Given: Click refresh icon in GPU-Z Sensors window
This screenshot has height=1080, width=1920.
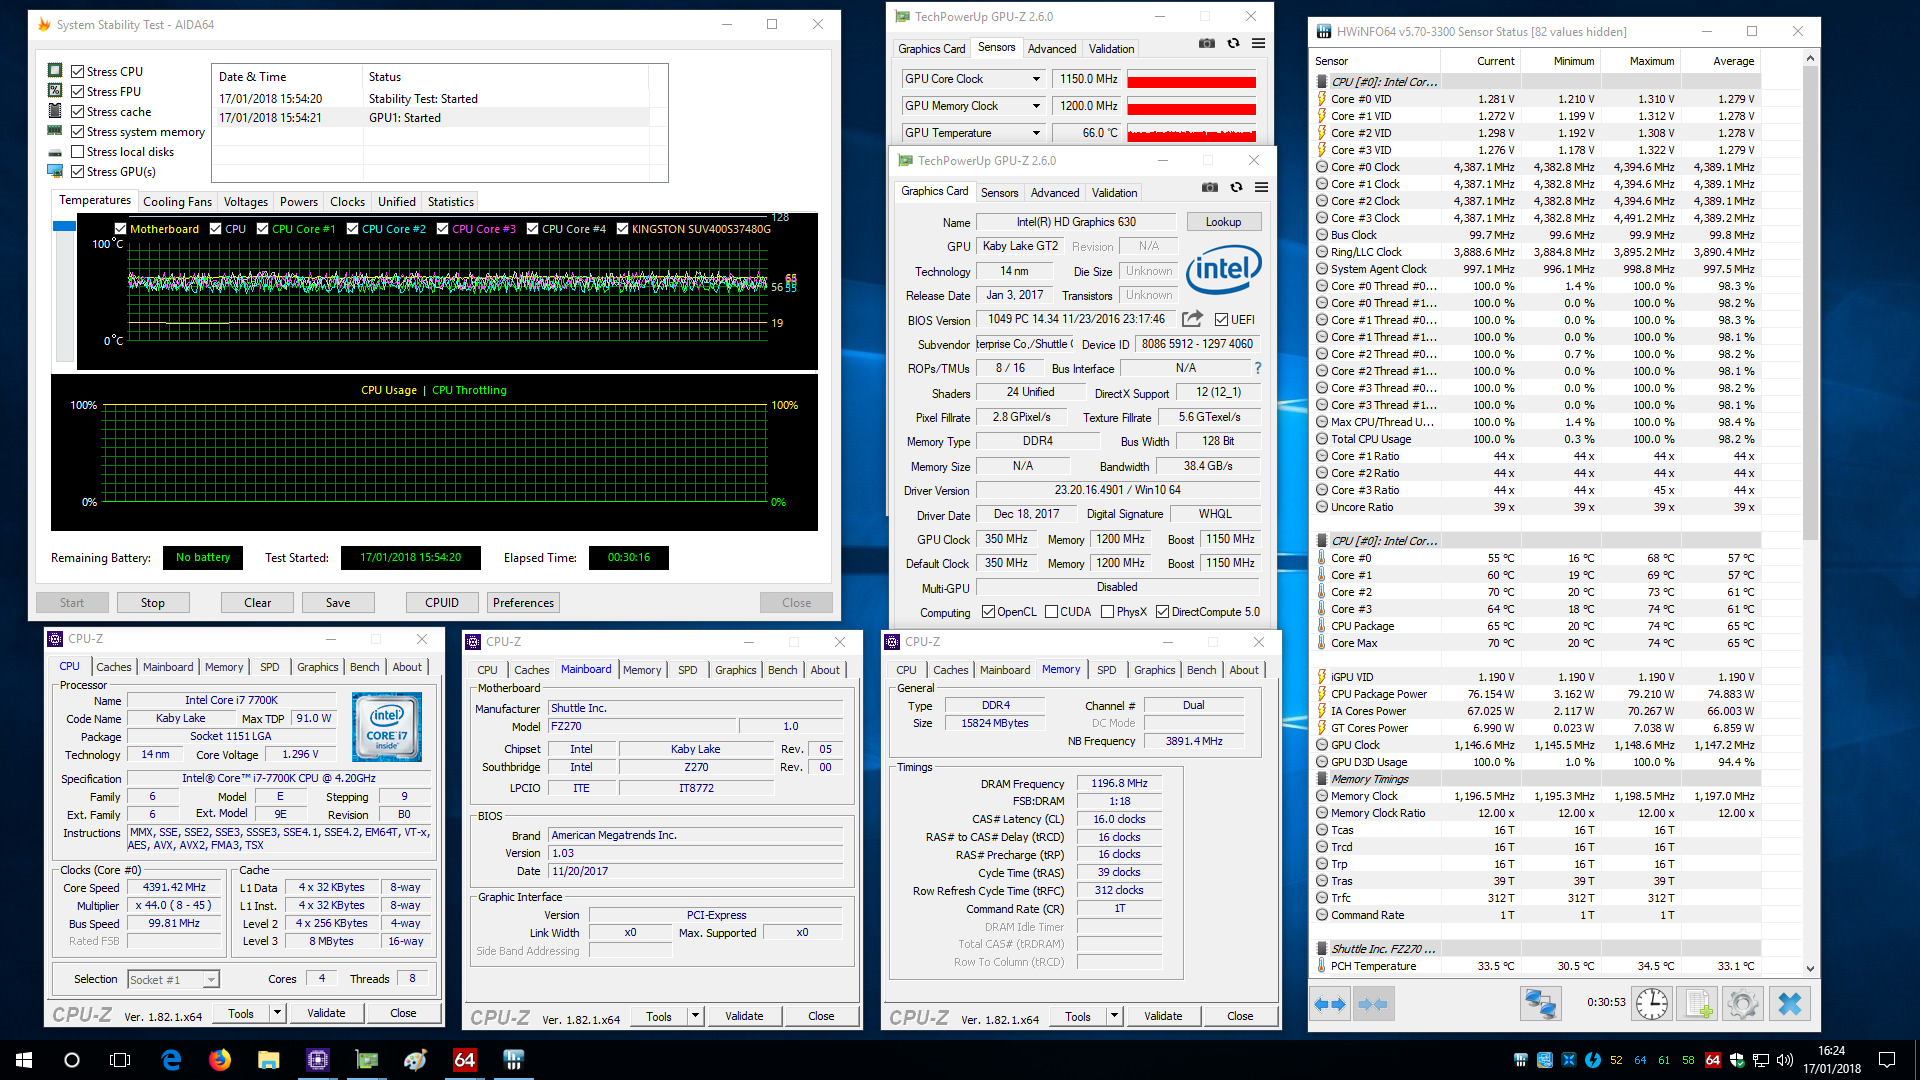Looking at the screenshot, I should [1233, 43].
